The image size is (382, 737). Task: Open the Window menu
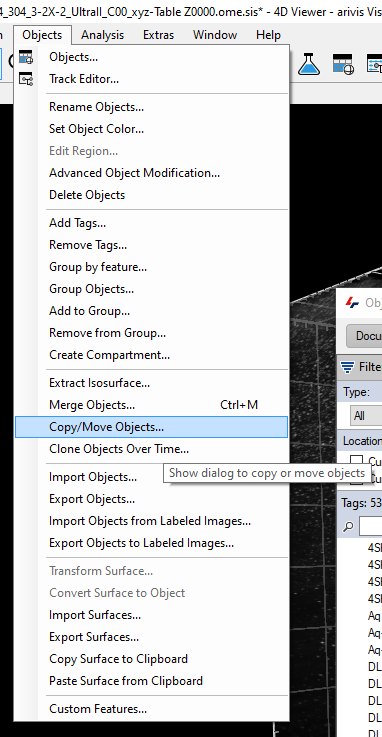click(215, 35)
